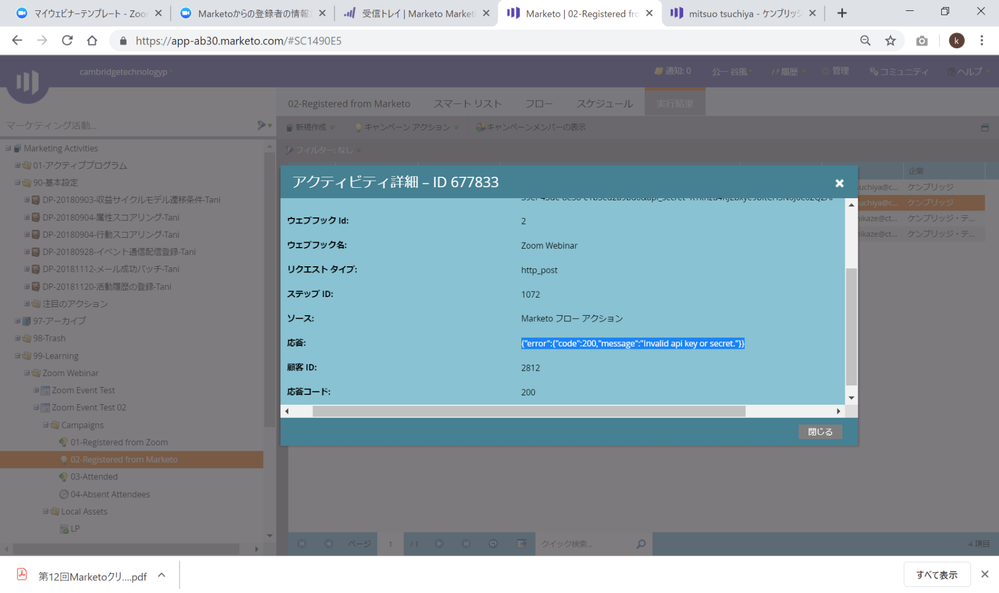Switch to the 受信トレイ Marketo tab
This screenshot has width=999, height=593.
[417, 13]
